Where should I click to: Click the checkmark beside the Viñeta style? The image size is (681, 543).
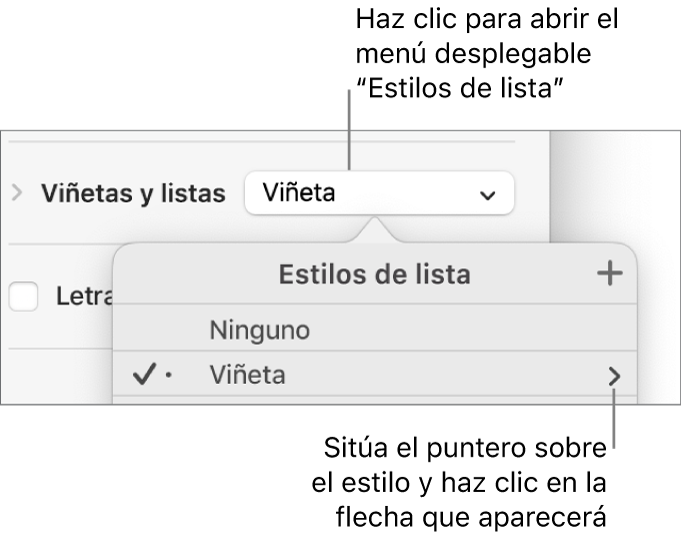pos(143,375)
